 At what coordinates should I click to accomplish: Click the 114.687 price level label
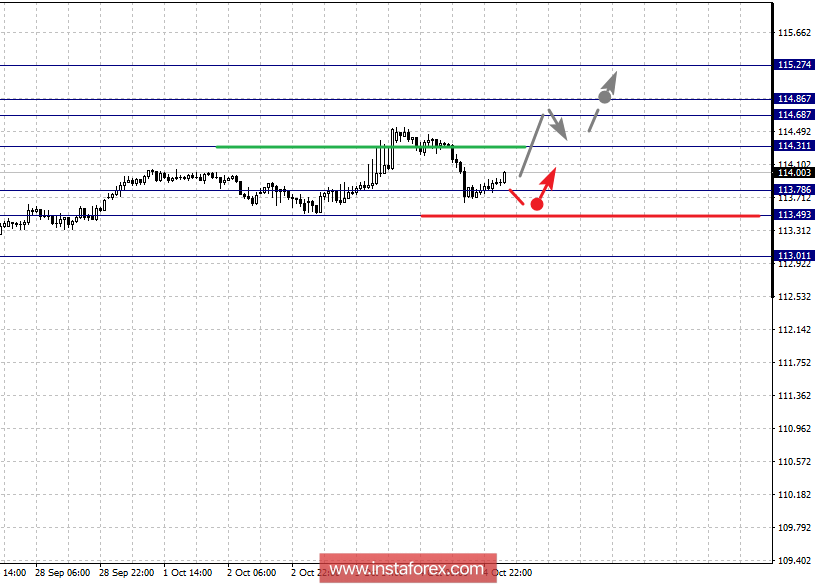click(x=794, y=115)
